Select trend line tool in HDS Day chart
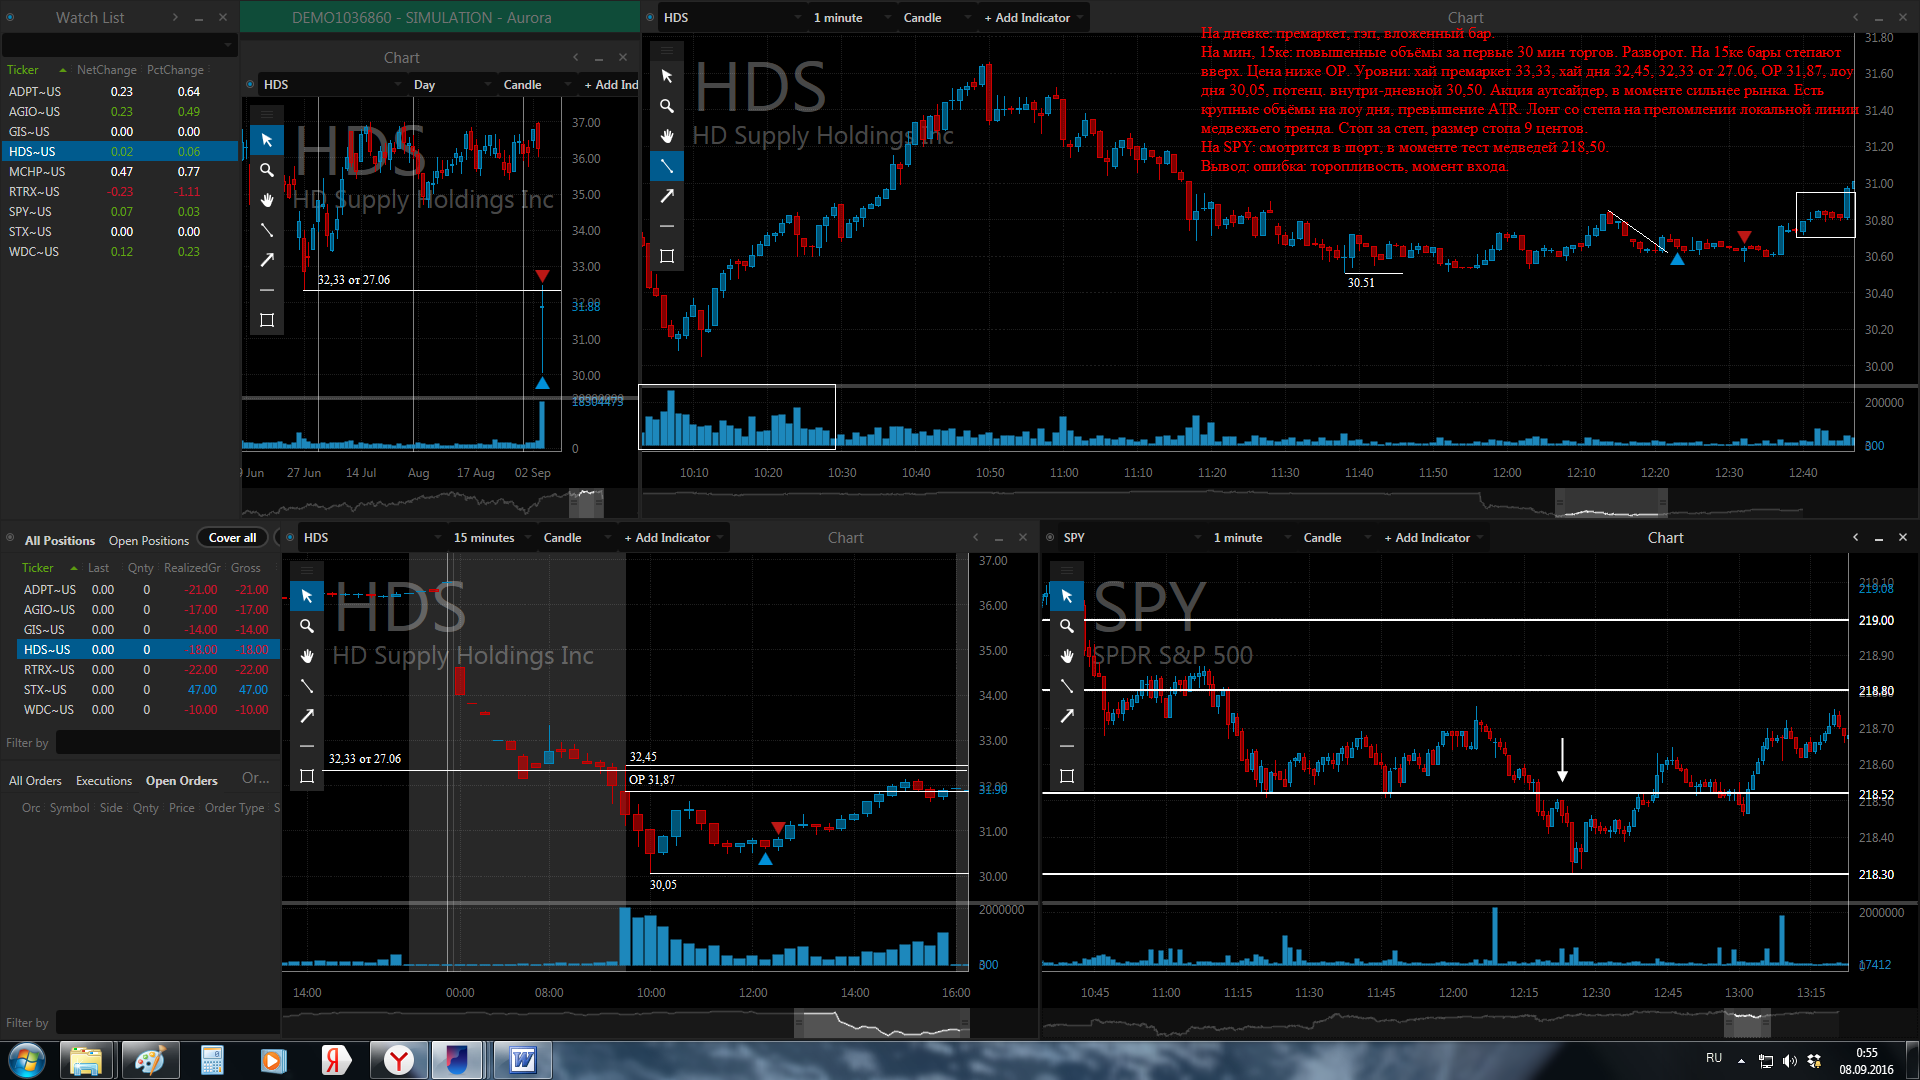Image resolution: width=1920 pixels, height=1080 pixels. (266, 230)
